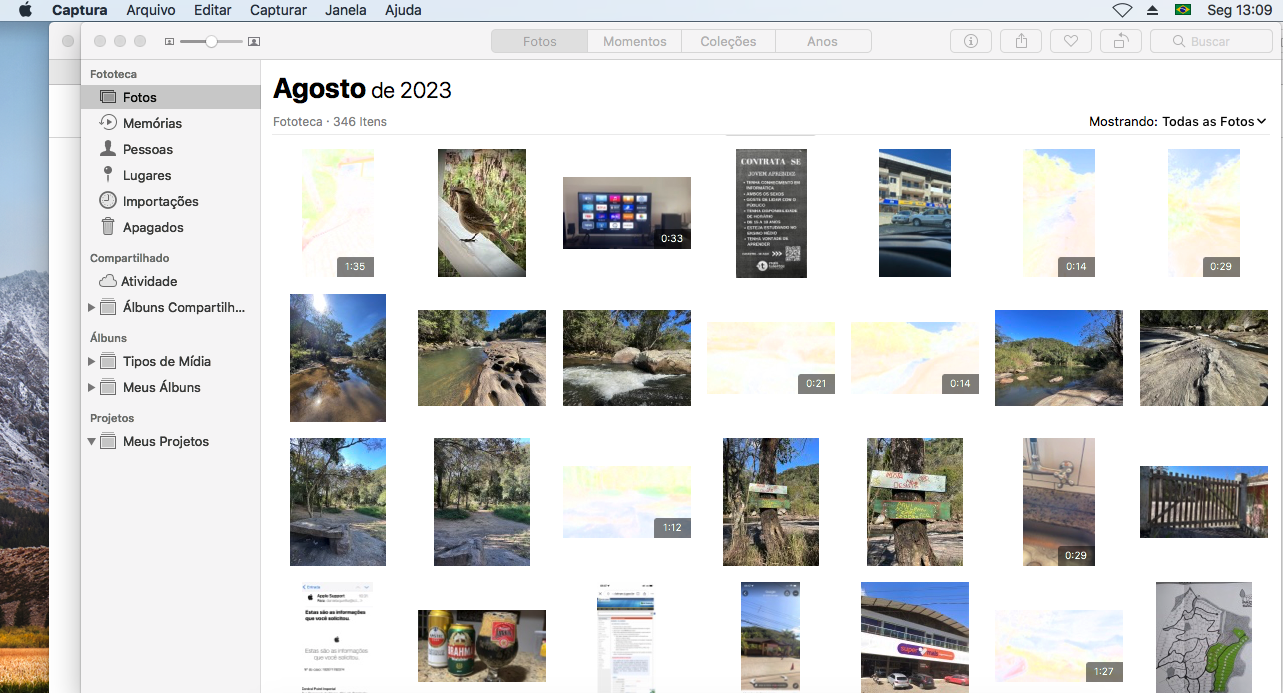Open the Capturar menu

[278, 10]
